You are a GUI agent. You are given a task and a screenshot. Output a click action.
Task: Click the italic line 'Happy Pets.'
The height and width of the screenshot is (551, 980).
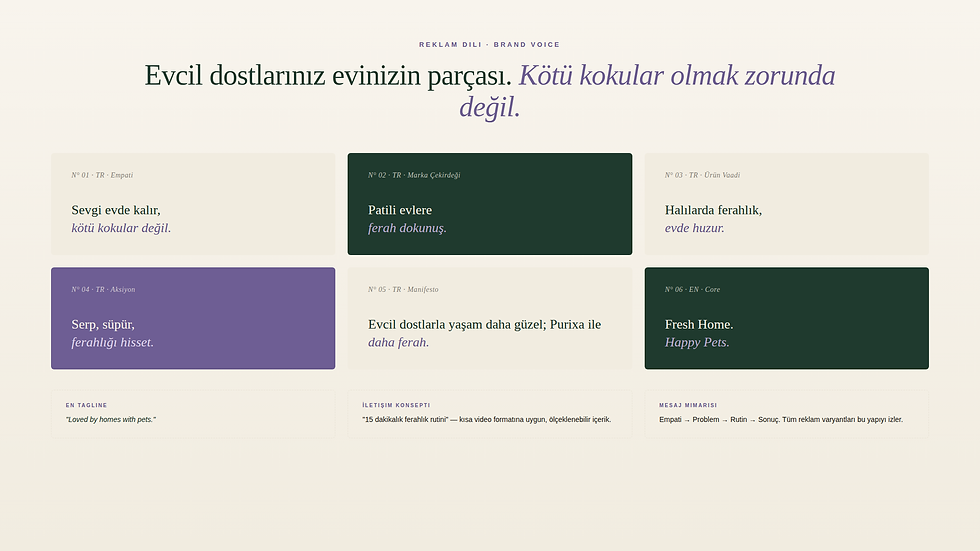click(x=697, y=342)
